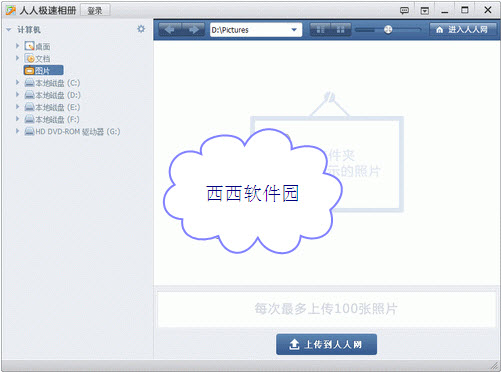501x372 pixels.
Task: Select 本地磁盘 (D:) drive
Action: pos(52,95)
